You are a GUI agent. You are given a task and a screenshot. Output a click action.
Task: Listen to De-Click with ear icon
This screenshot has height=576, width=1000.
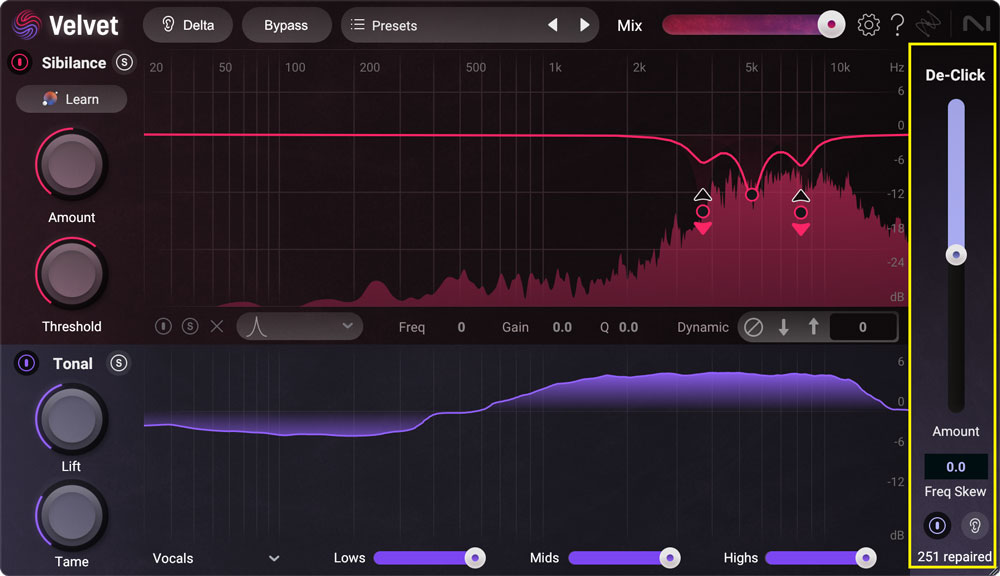[974, 526]
